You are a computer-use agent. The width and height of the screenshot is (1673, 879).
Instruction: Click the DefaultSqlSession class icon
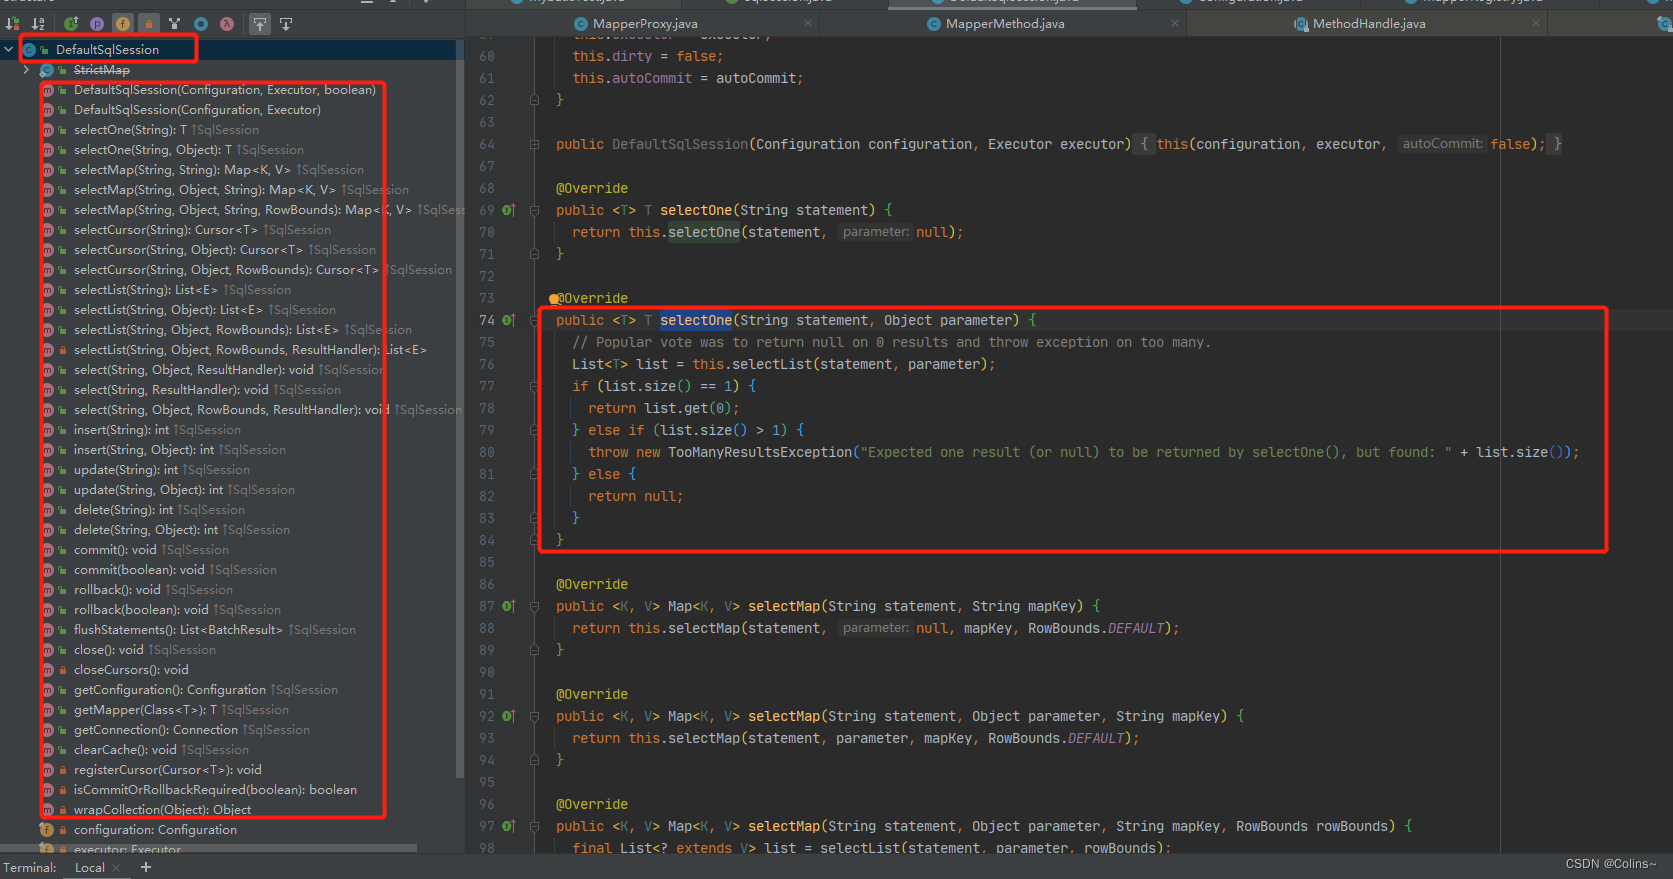[x=29, y=49]
